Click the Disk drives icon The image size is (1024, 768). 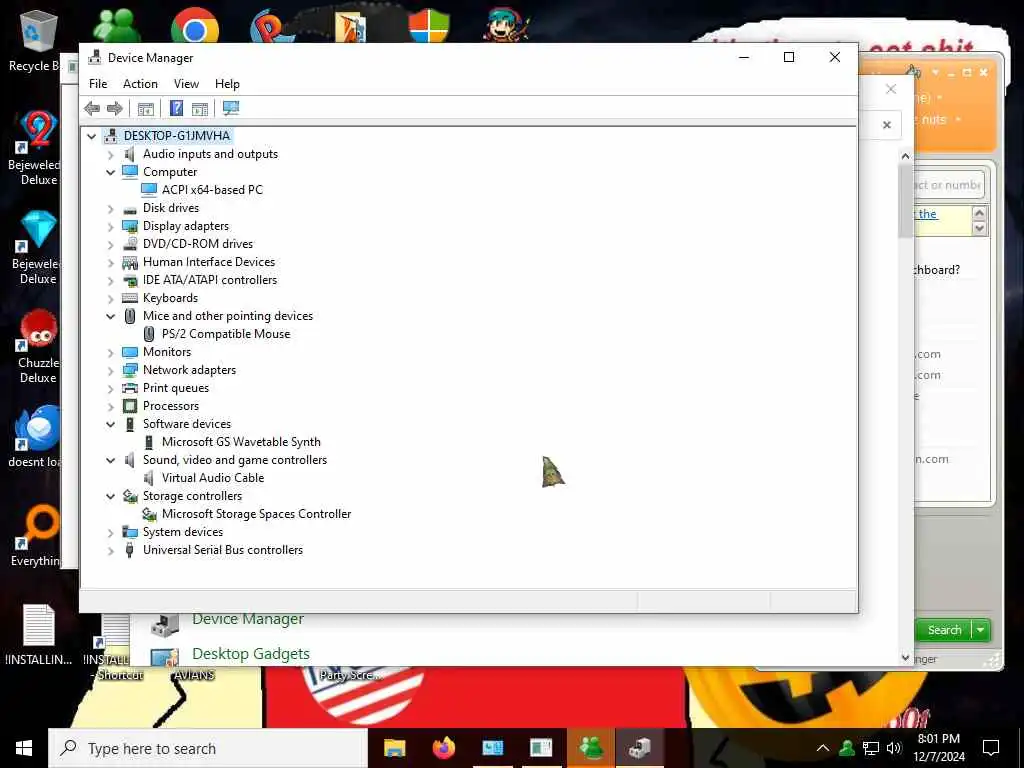pos(130,208)
